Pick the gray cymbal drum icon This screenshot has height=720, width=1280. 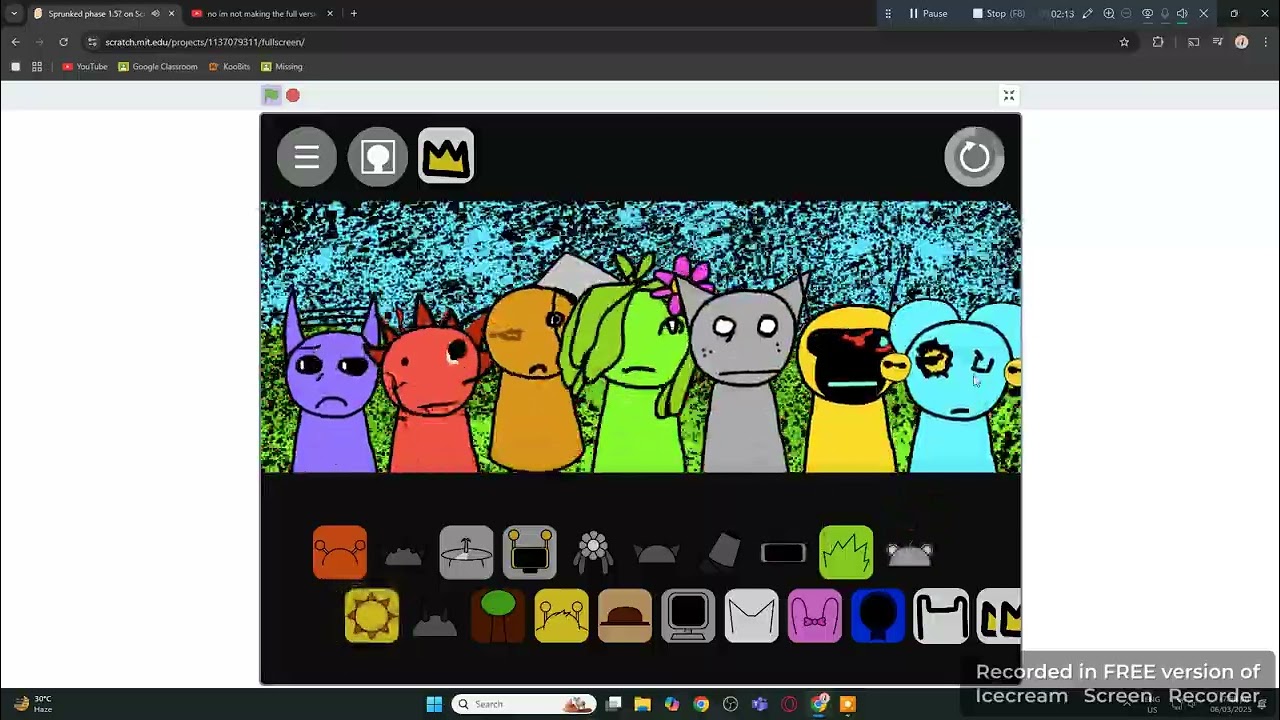coord(466,552)
